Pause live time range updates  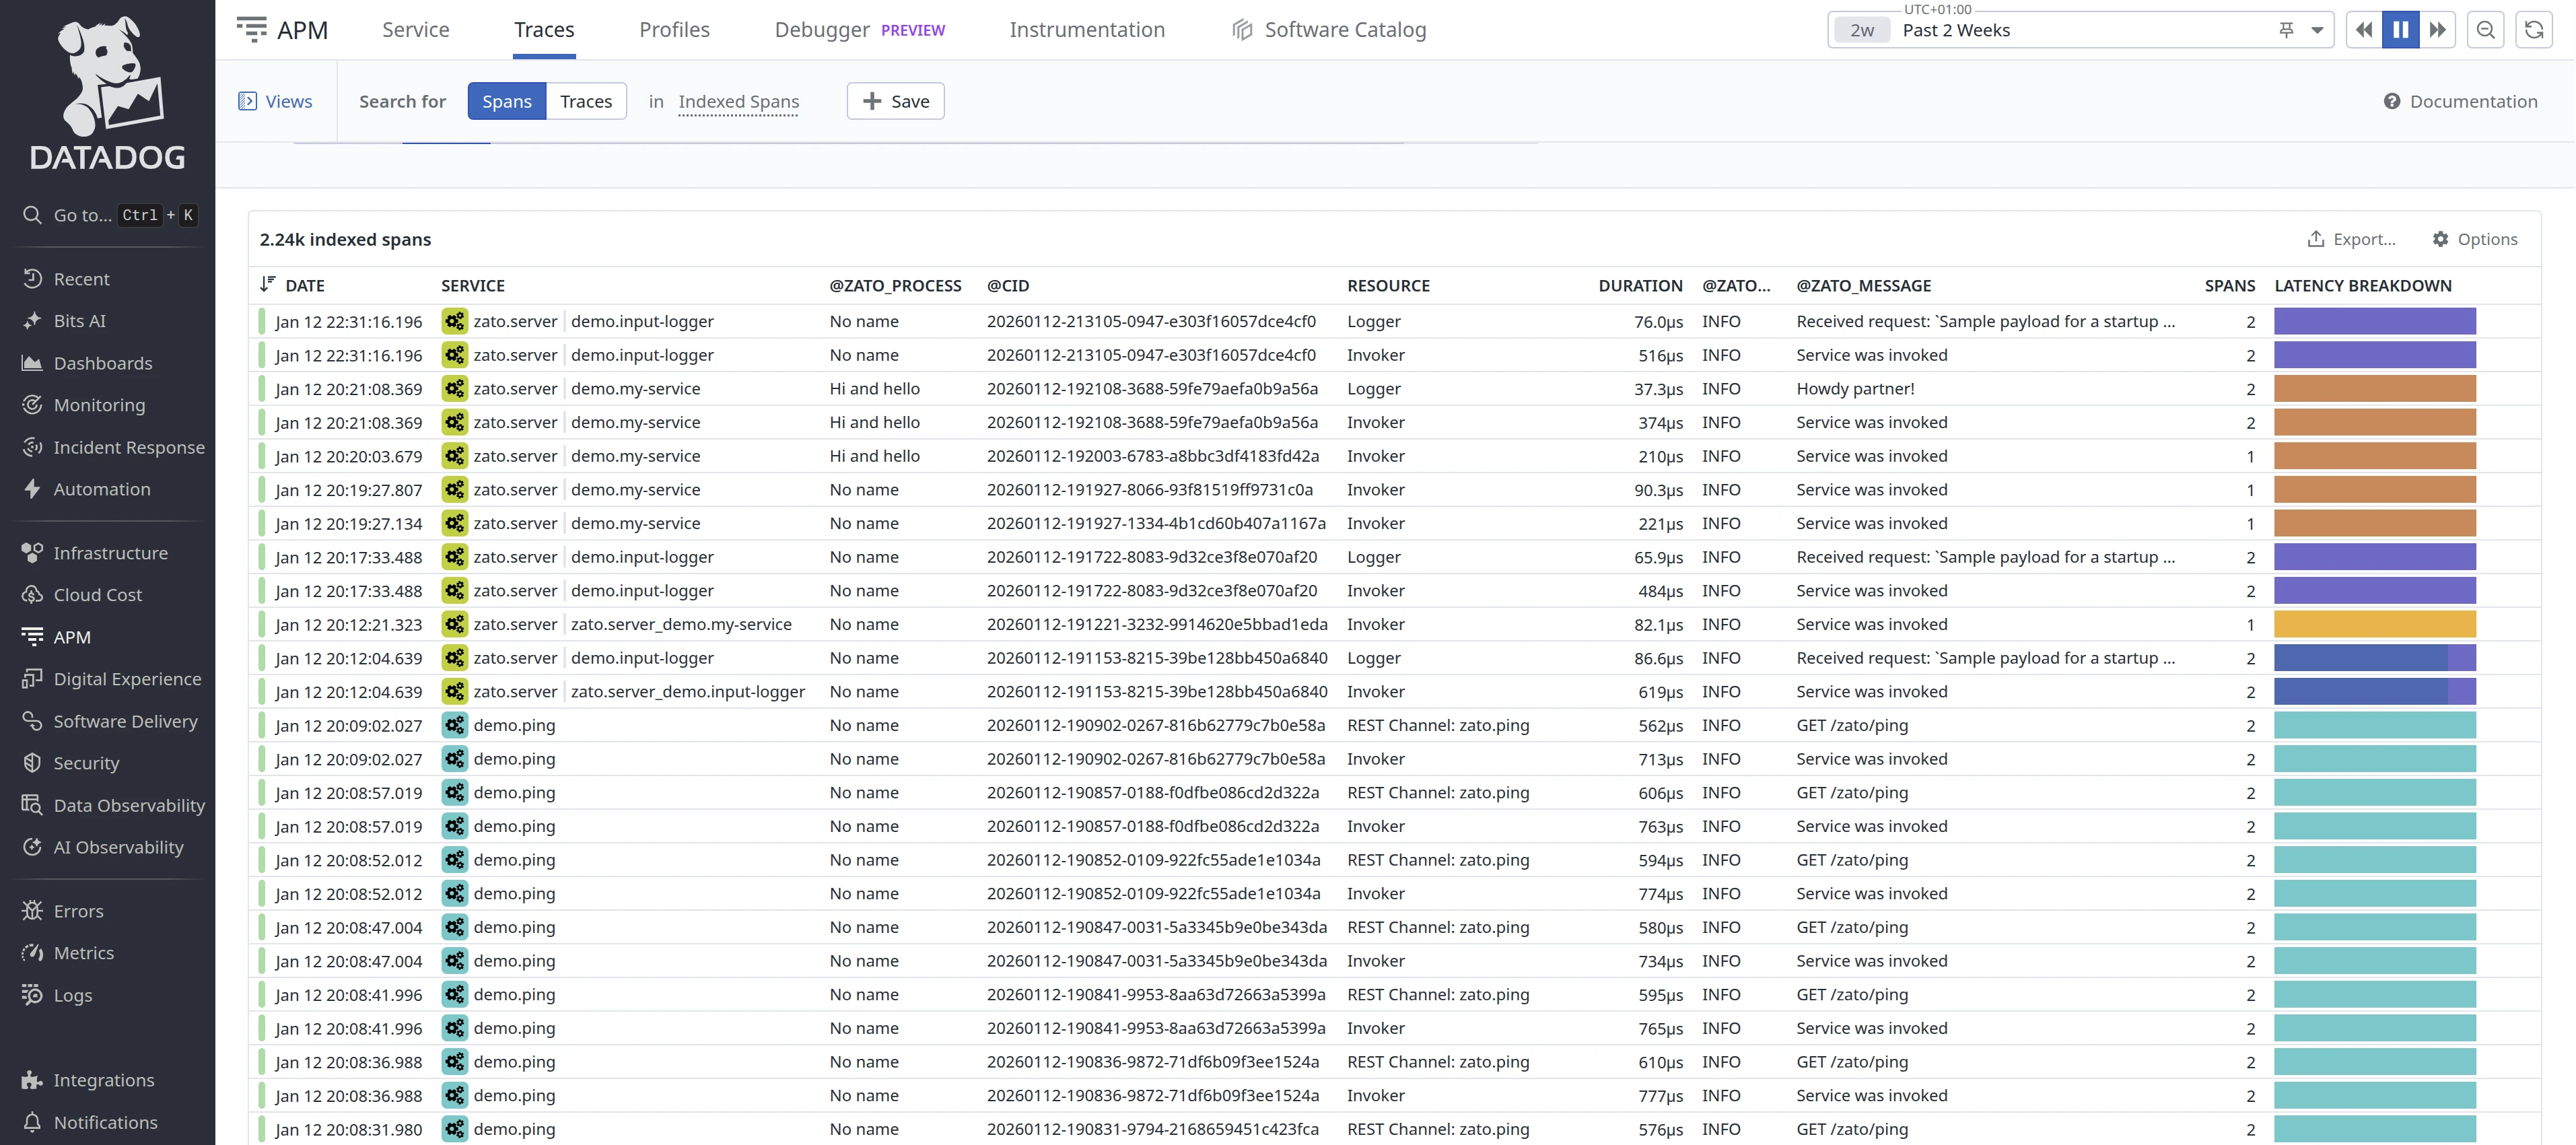2400,30
